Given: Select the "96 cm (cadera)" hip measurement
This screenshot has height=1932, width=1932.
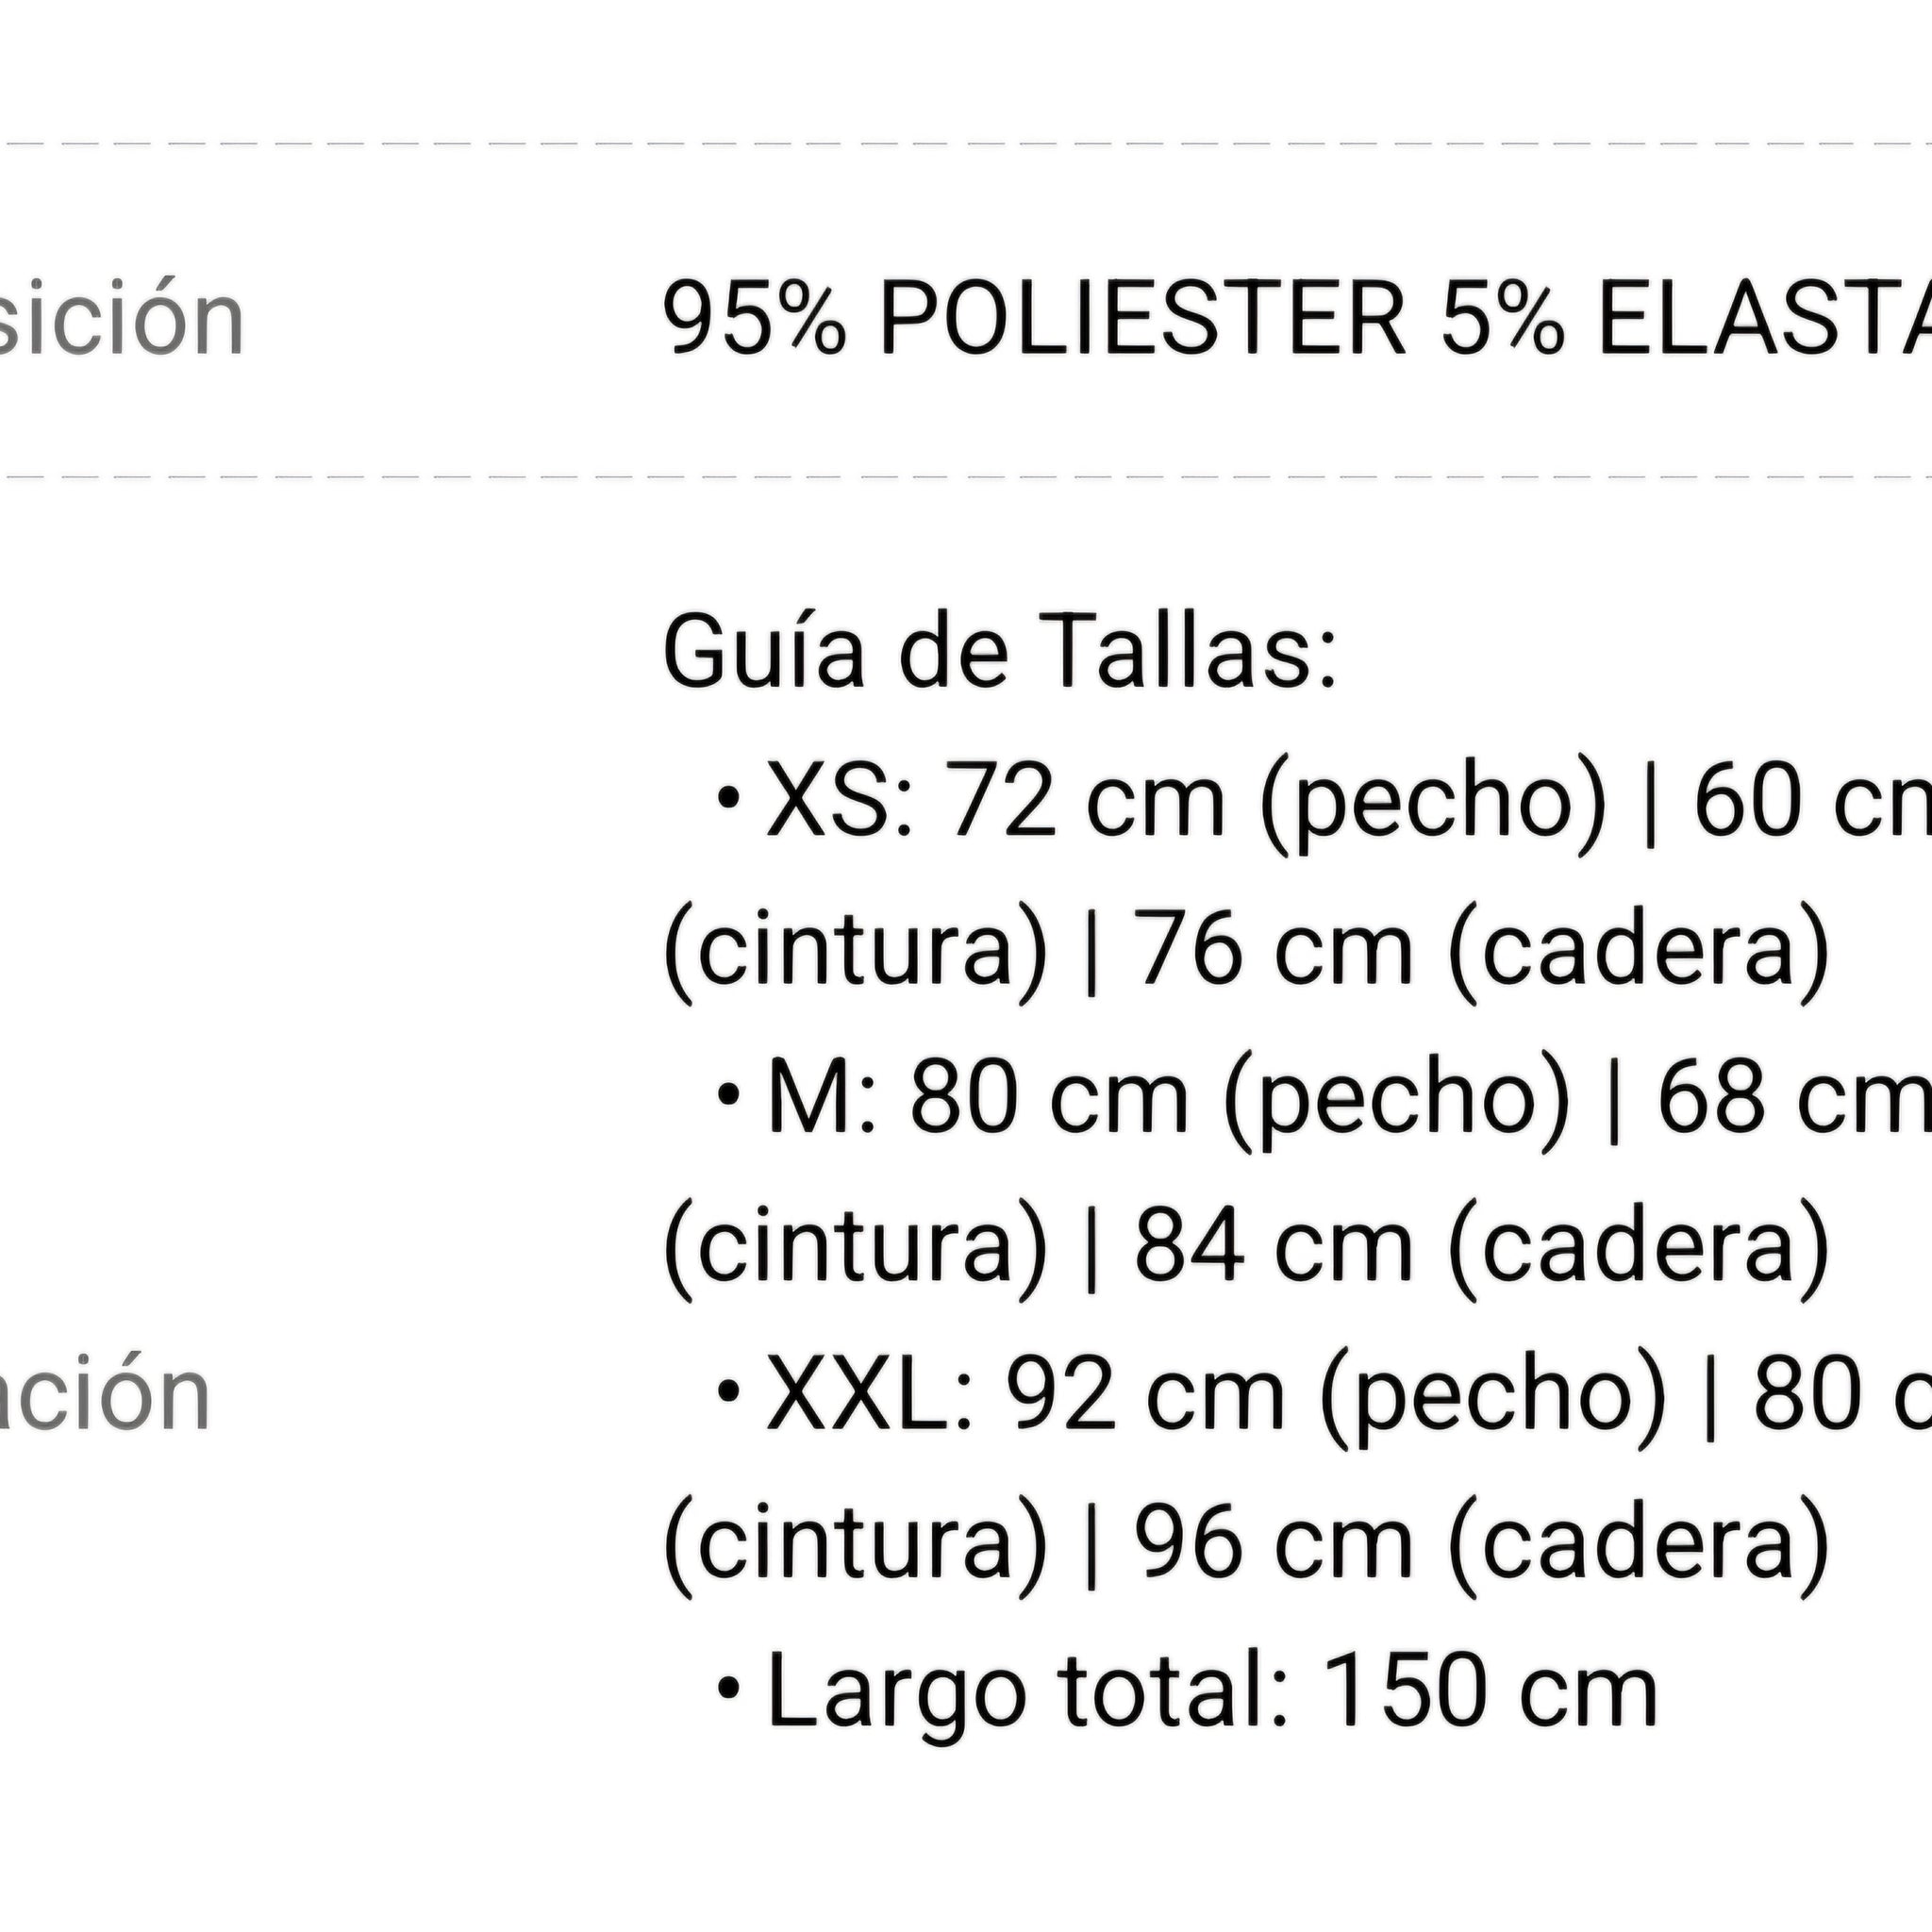Looking at the screenshot, I should pos(1481,1542).
